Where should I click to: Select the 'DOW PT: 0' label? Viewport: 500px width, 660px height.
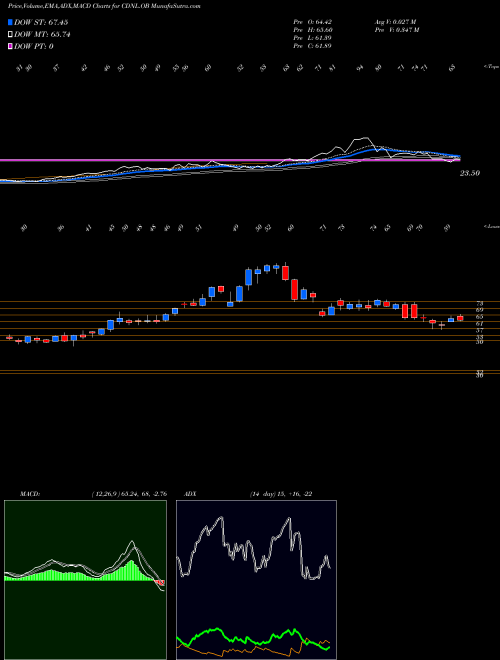(33, 46)
